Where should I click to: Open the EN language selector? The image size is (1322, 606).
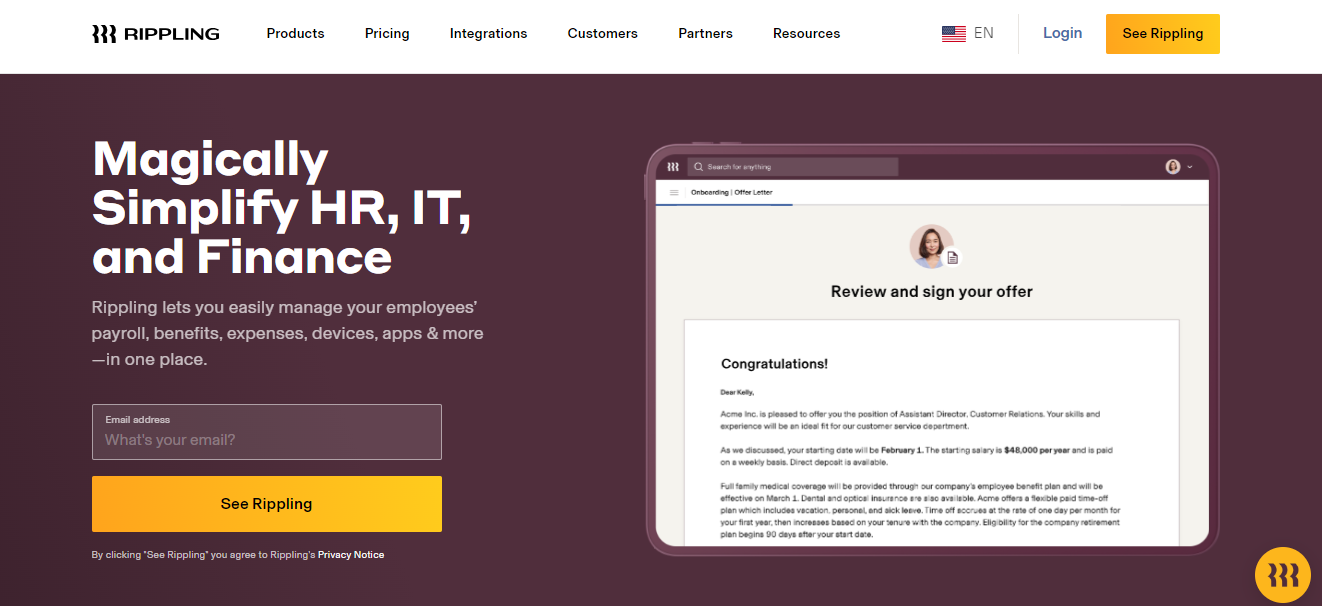point(984,33)
